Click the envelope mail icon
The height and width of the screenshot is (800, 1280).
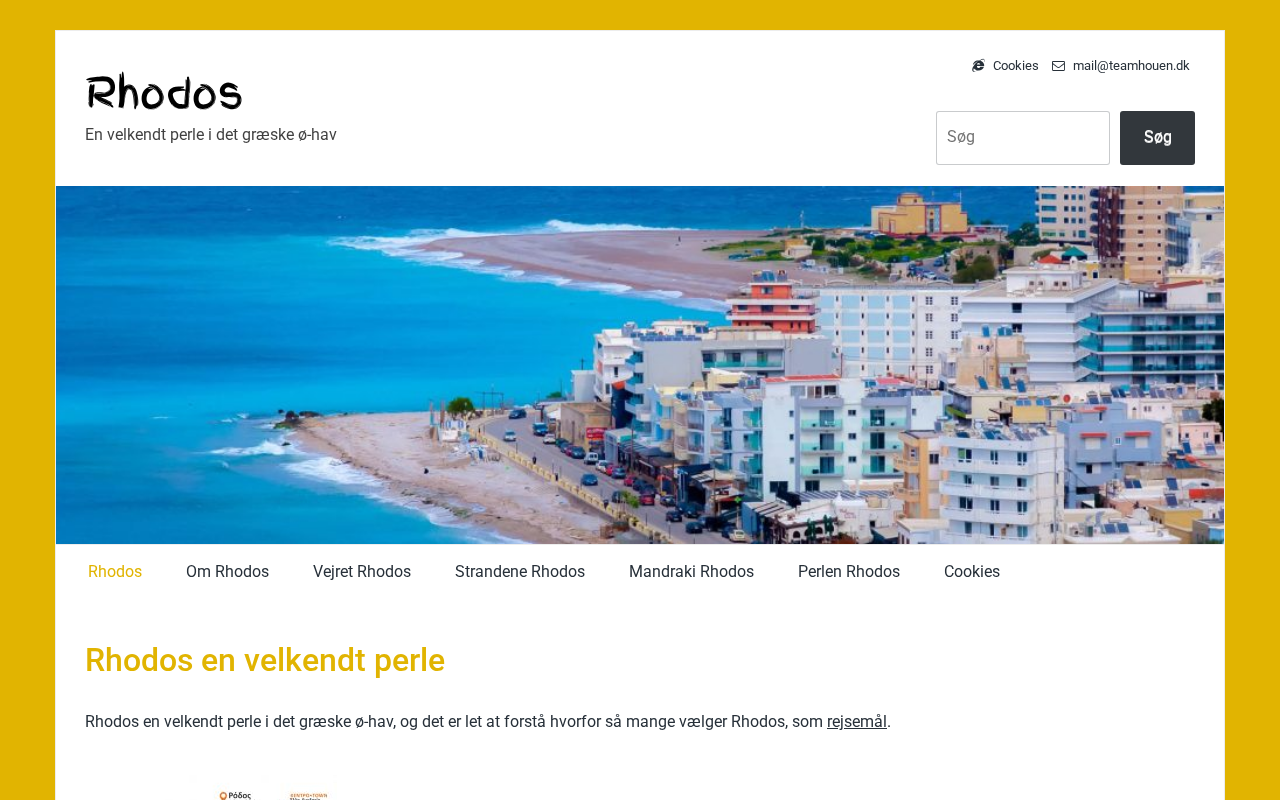tap(1058, 66)
